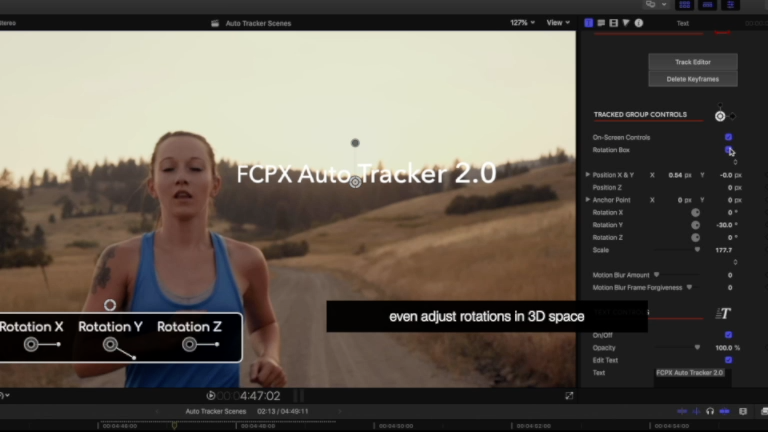Toggle the Inspector sliders panel icon
768x432 pixels.
[x=730, y=5]
